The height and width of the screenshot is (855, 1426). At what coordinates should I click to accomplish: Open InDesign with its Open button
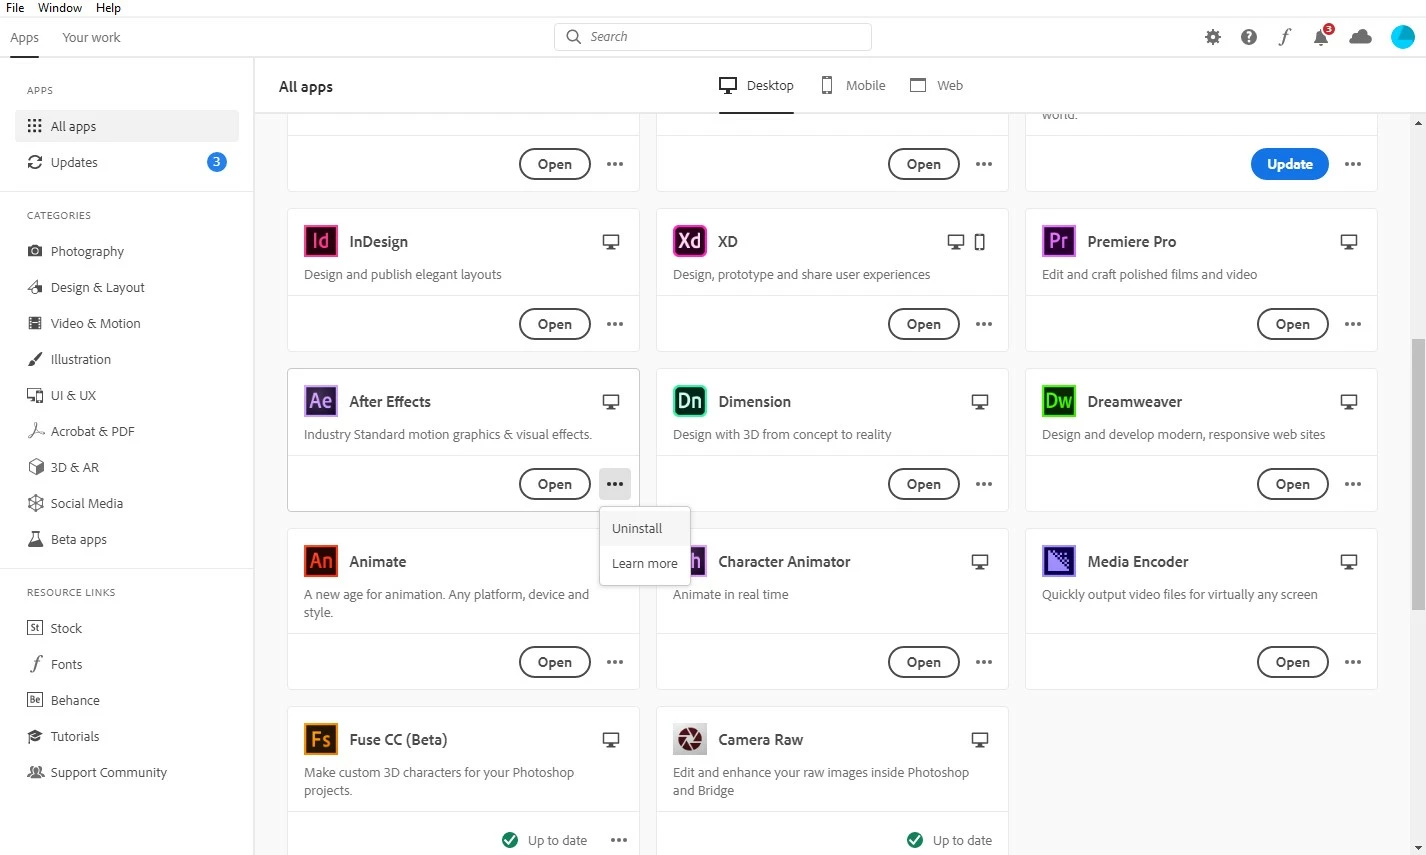point(555,324)
